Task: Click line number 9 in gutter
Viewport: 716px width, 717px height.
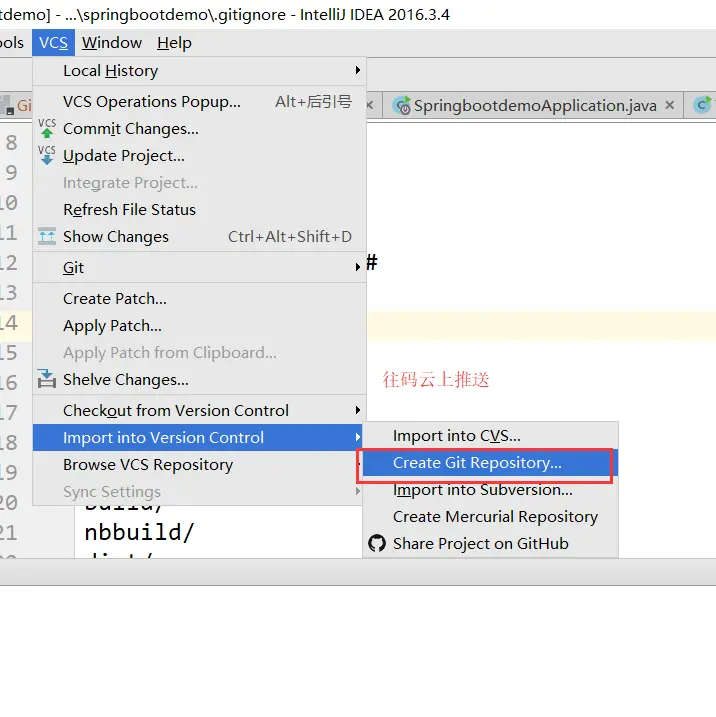Action: point(11,173)
